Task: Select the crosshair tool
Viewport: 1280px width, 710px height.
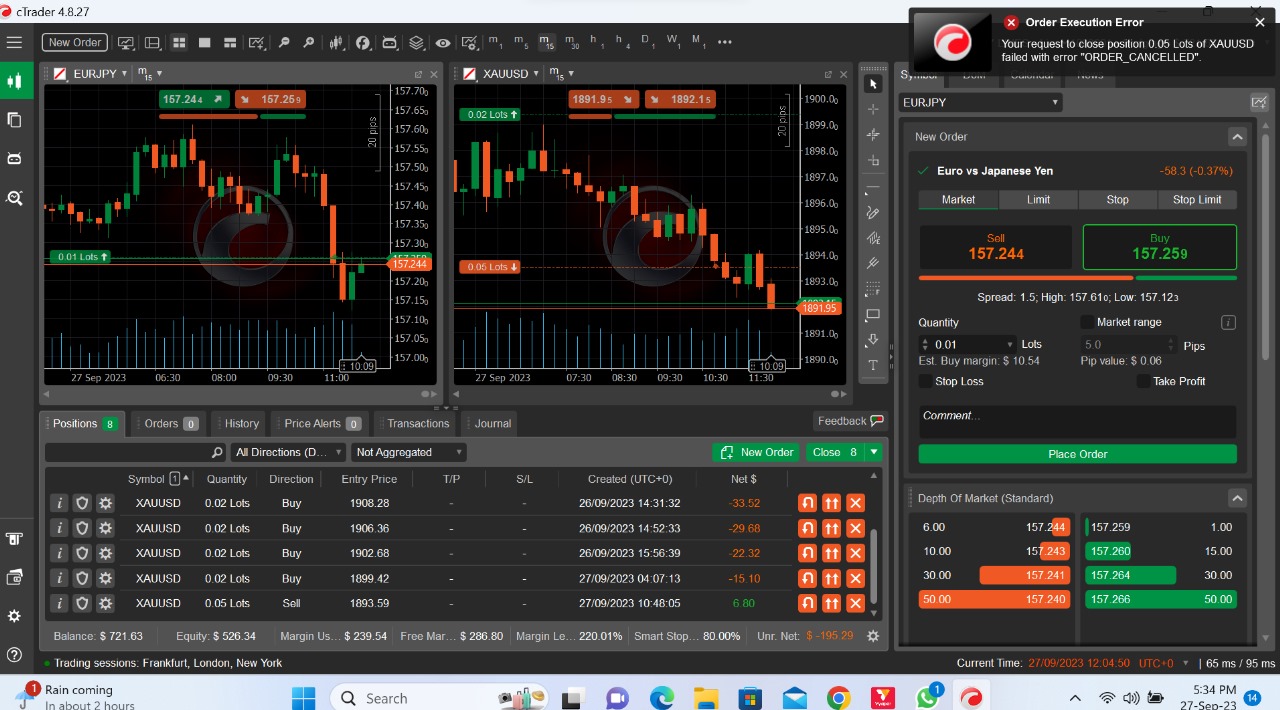Action: (873, 109)
